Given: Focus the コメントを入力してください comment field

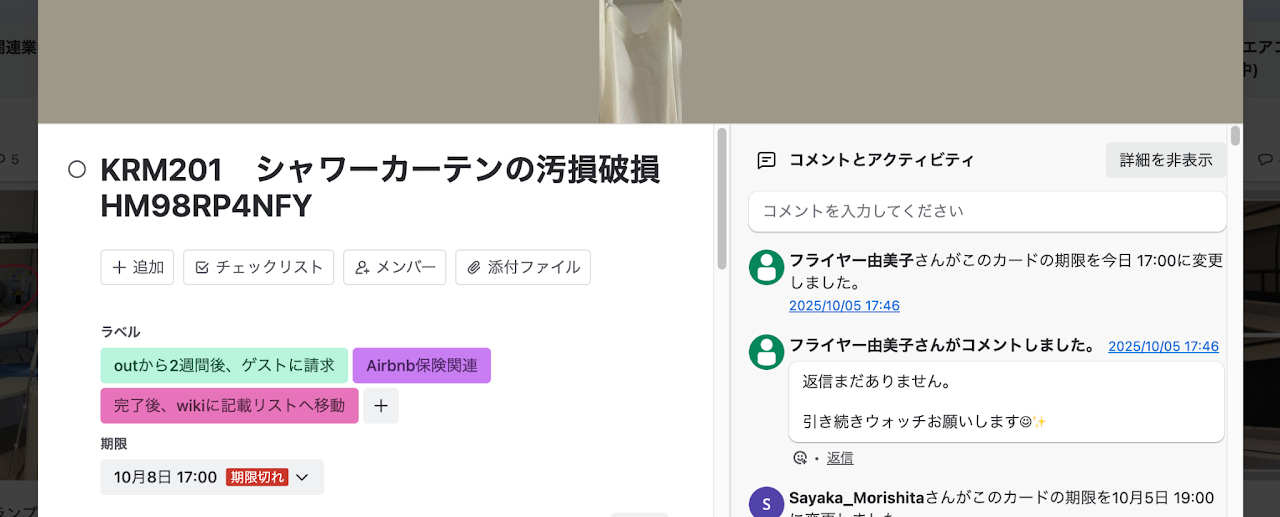Looking at the screenshot, I should (987, 212).
